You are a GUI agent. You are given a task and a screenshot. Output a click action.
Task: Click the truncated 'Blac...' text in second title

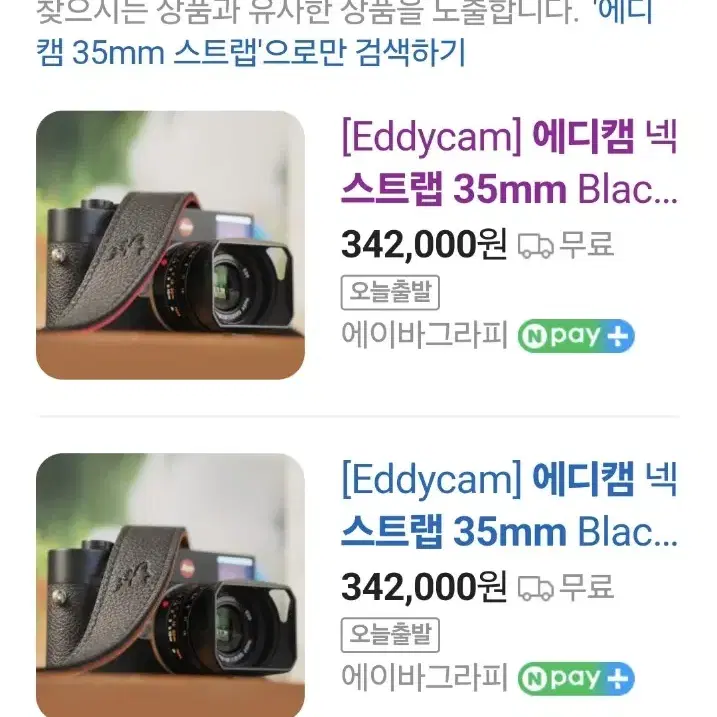pos(628,532)
